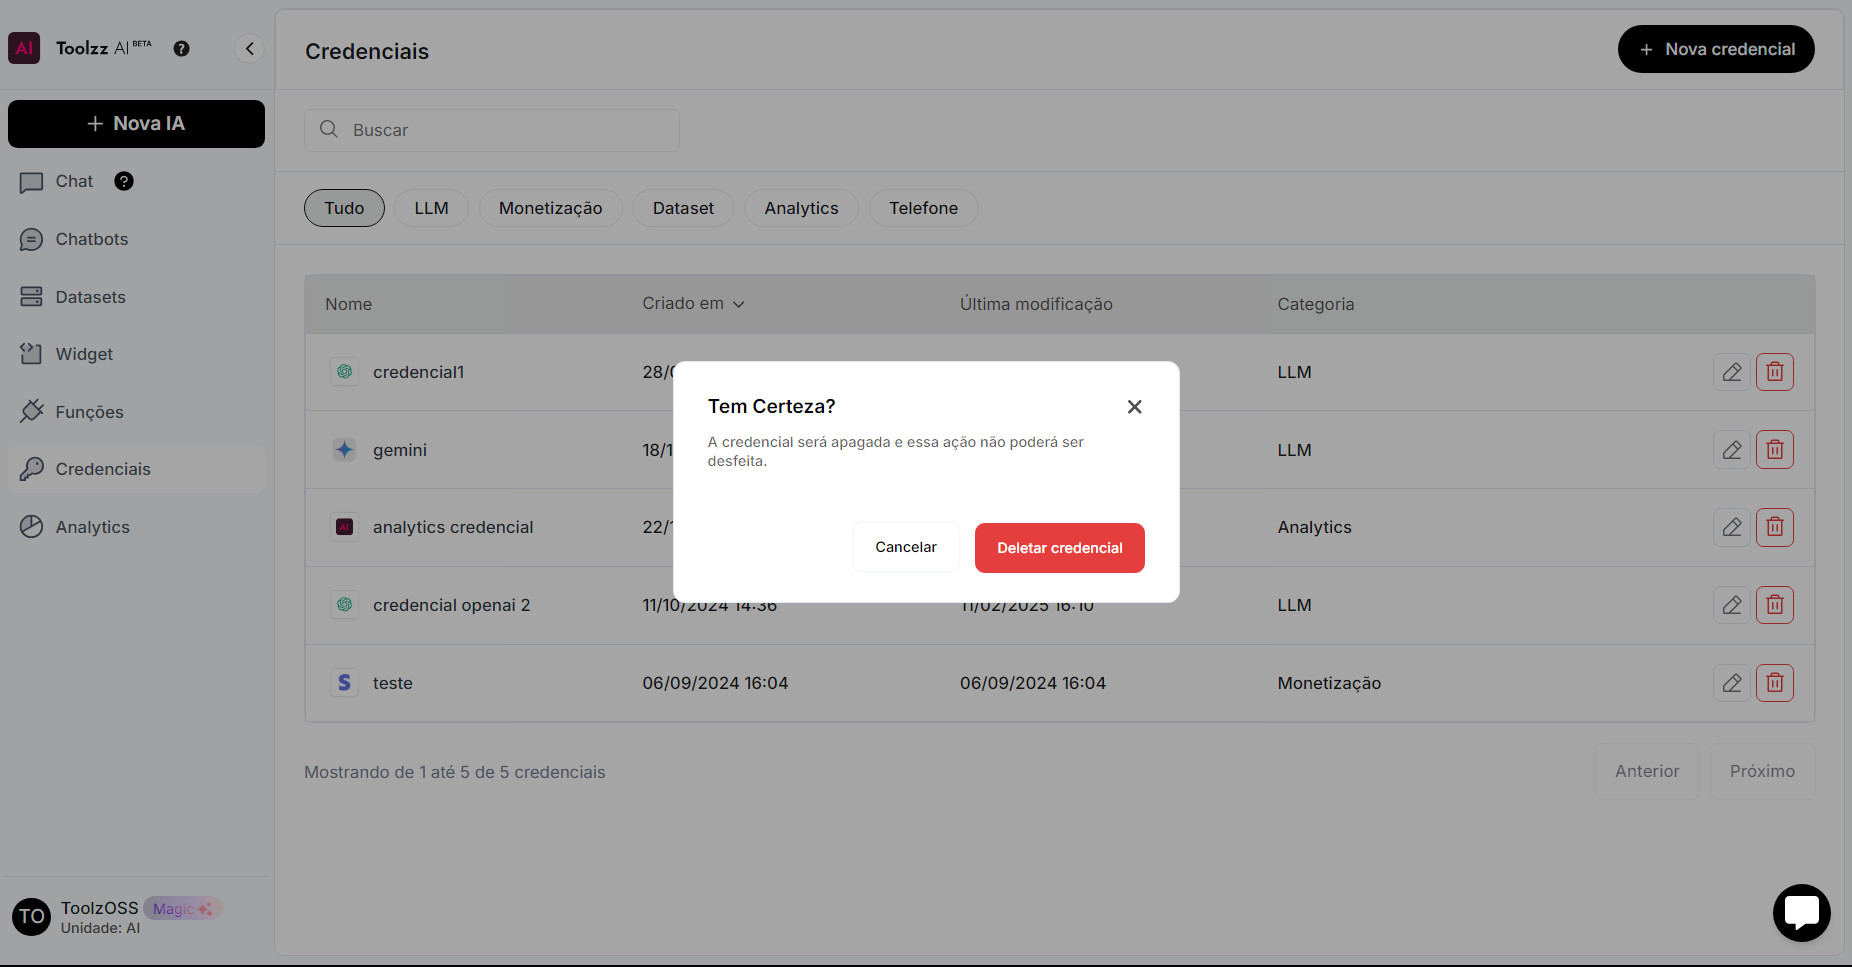The image size is (1852, 967).
Task: Click the Toolzz AI logo icon
Action: 24,48
